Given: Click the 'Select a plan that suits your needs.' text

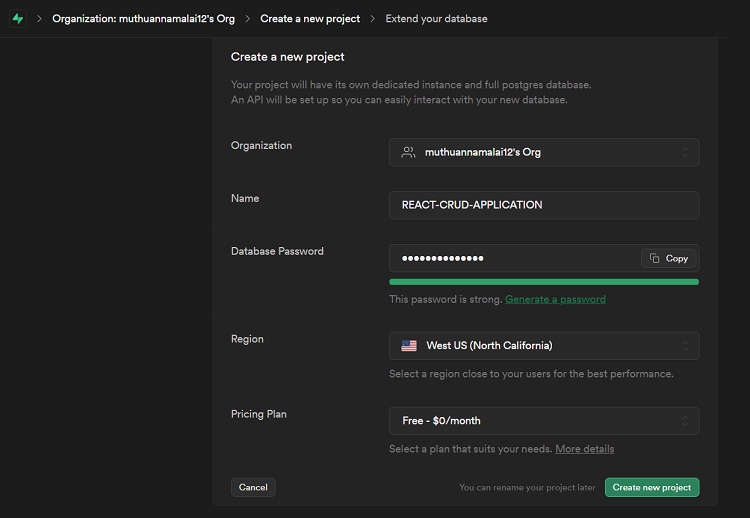Looking at the screenshot, I should [471, 449].
